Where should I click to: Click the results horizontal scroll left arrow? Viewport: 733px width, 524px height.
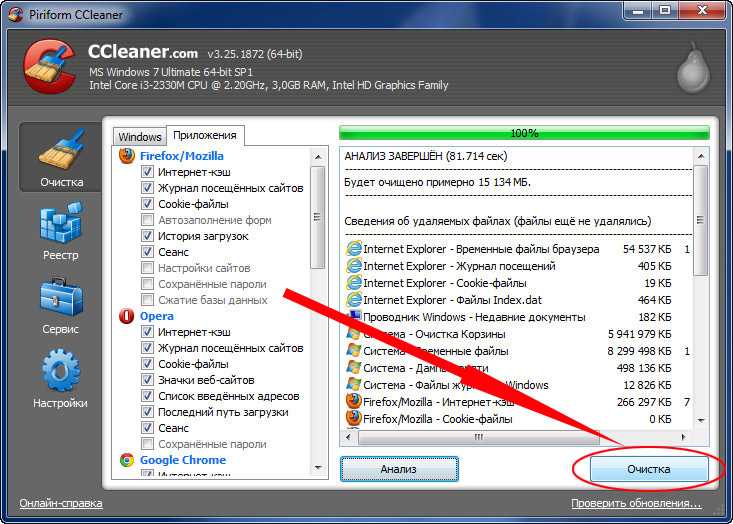click(x=348, y=437)
